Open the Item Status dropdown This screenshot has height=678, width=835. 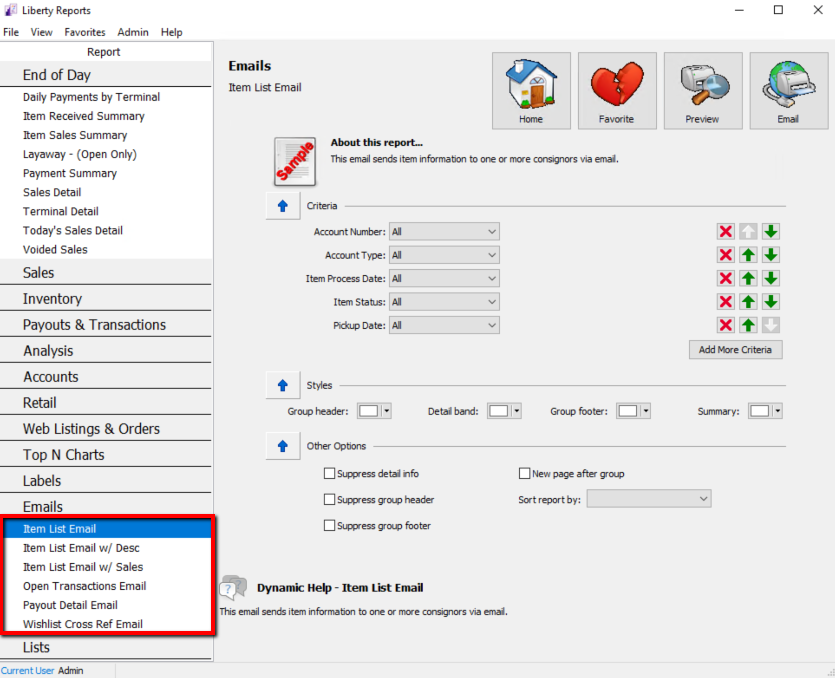pyautogui.click(x=444, y=302)
